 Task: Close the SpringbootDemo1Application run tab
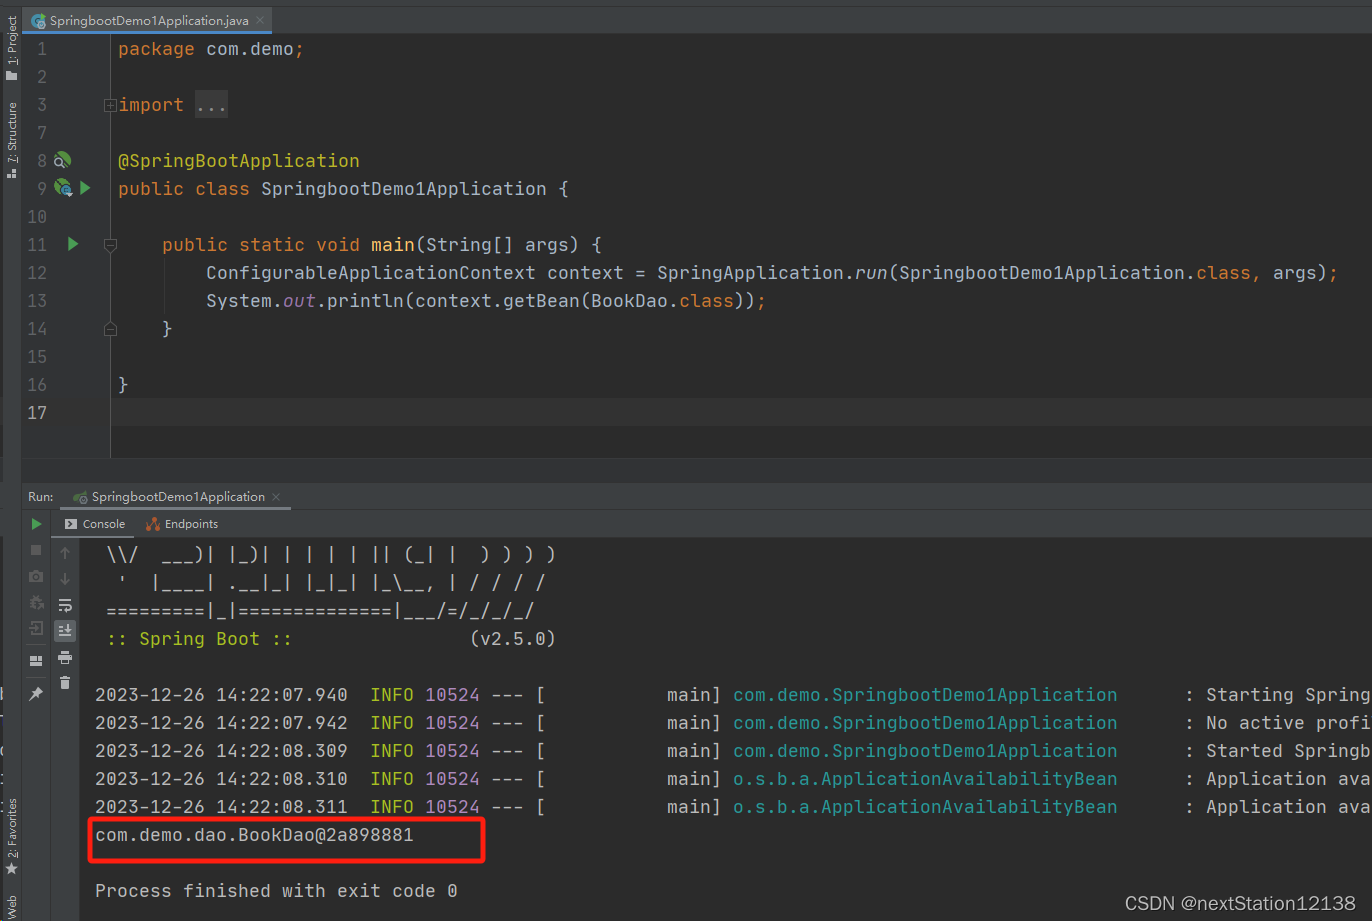click(x=277, y=497)
